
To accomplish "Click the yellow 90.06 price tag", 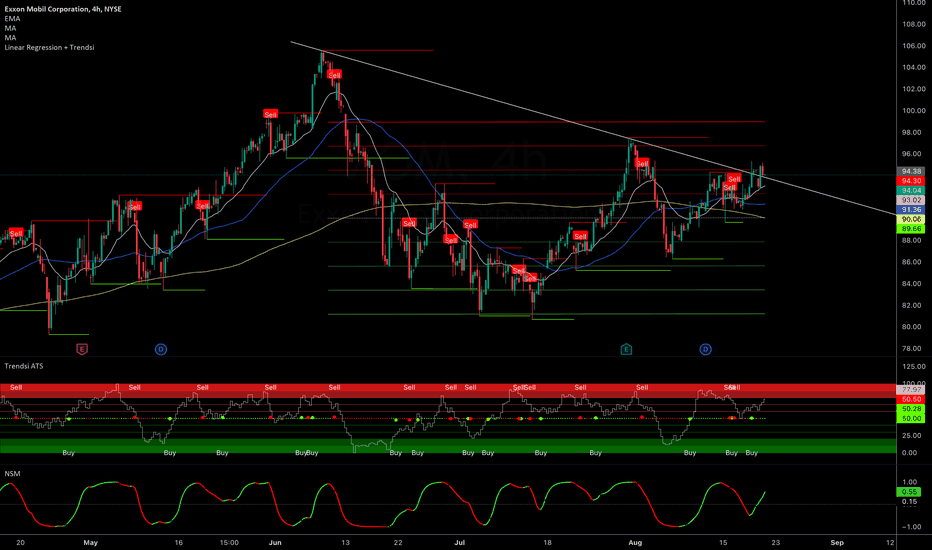I will pos(910,219).
